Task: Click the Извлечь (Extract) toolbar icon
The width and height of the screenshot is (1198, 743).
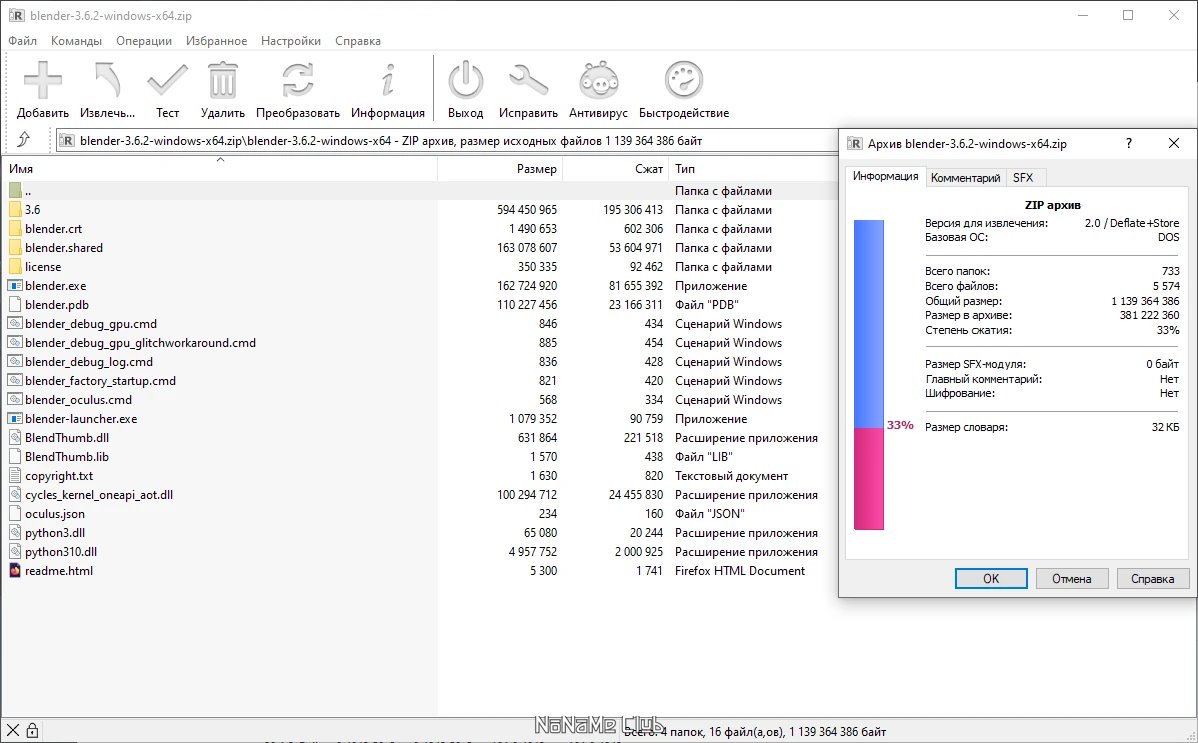Action: click(108, 82)
